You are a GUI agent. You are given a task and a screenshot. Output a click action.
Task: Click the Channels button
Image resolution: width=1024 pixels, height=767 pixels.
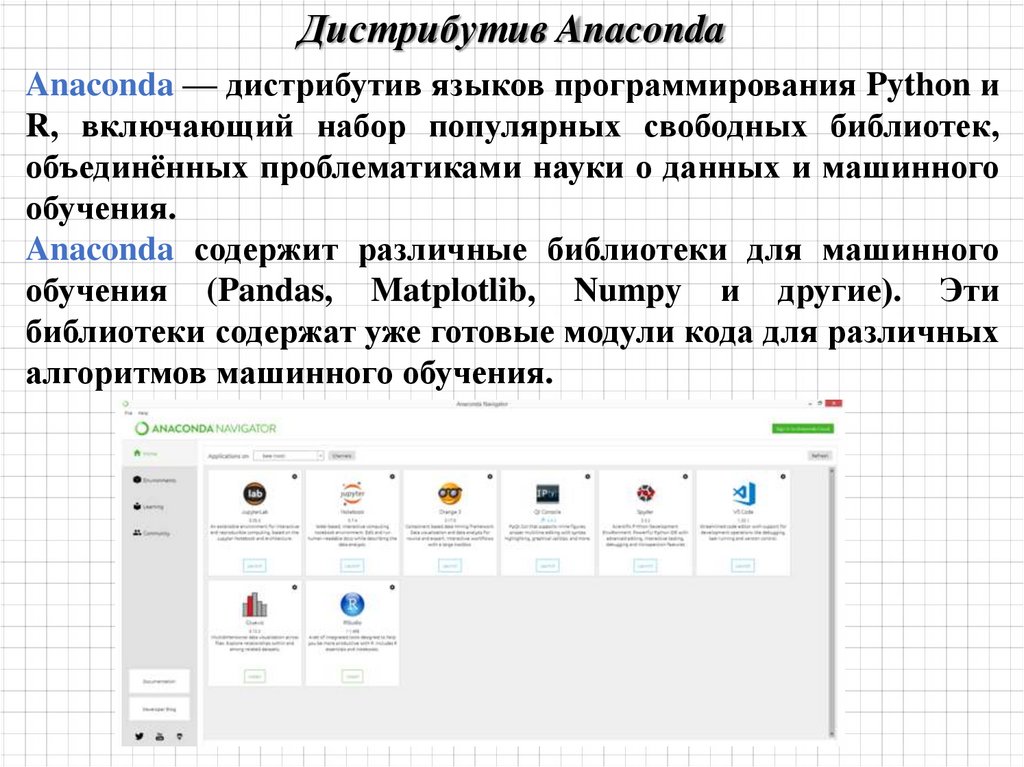(x=342, y=456)
